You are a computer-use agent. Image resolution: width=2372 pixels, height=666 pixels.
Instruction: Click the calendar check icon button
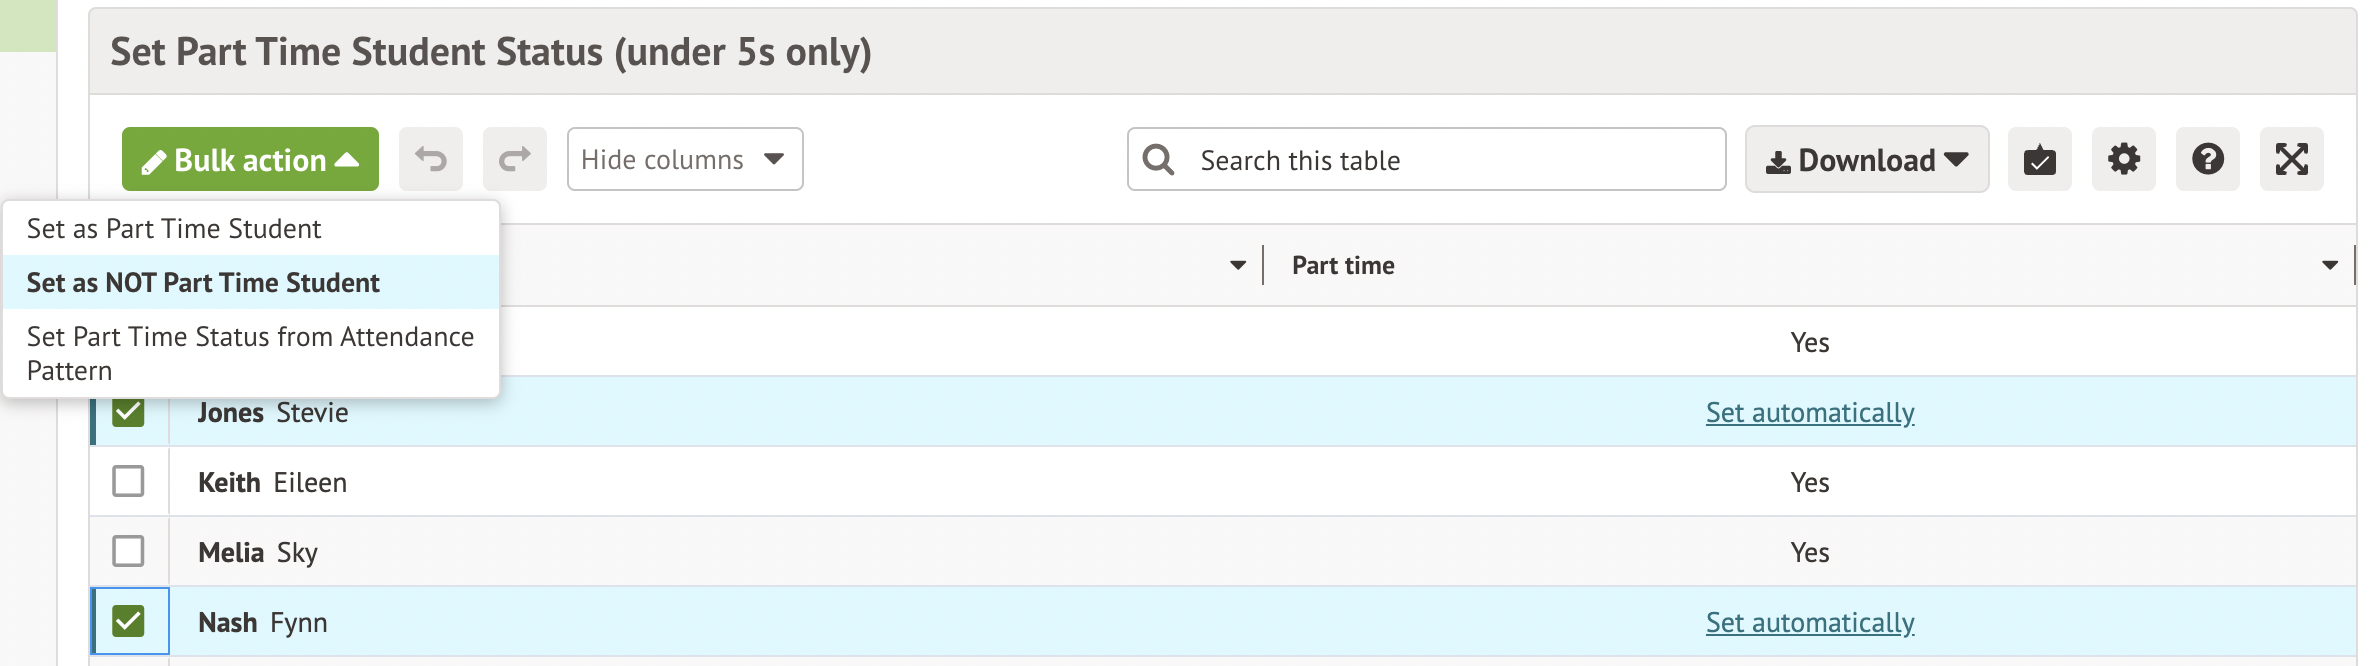[2040, 159]
